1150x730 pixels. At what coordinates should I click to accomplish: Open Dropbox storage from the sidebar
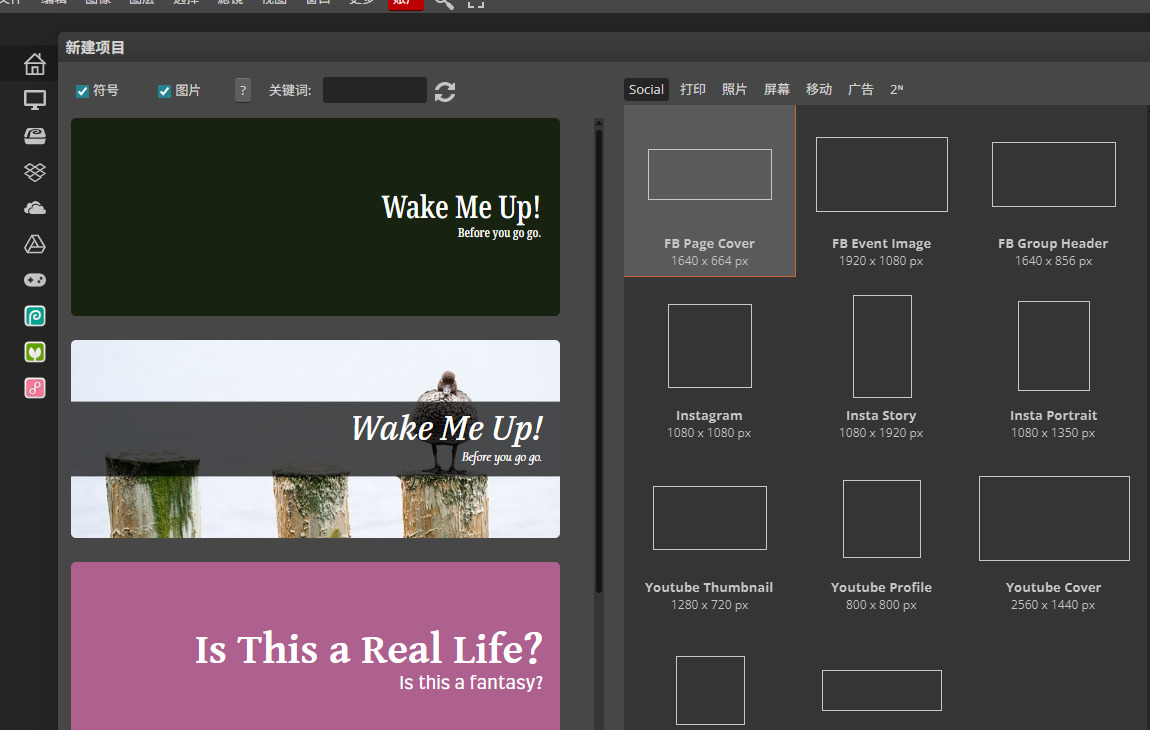click(35, 172)
